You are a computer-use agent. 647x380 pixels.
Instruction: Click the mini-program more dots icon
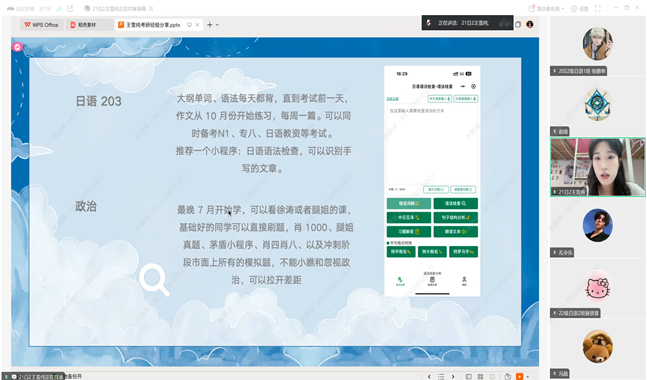[x=463, y=86]
